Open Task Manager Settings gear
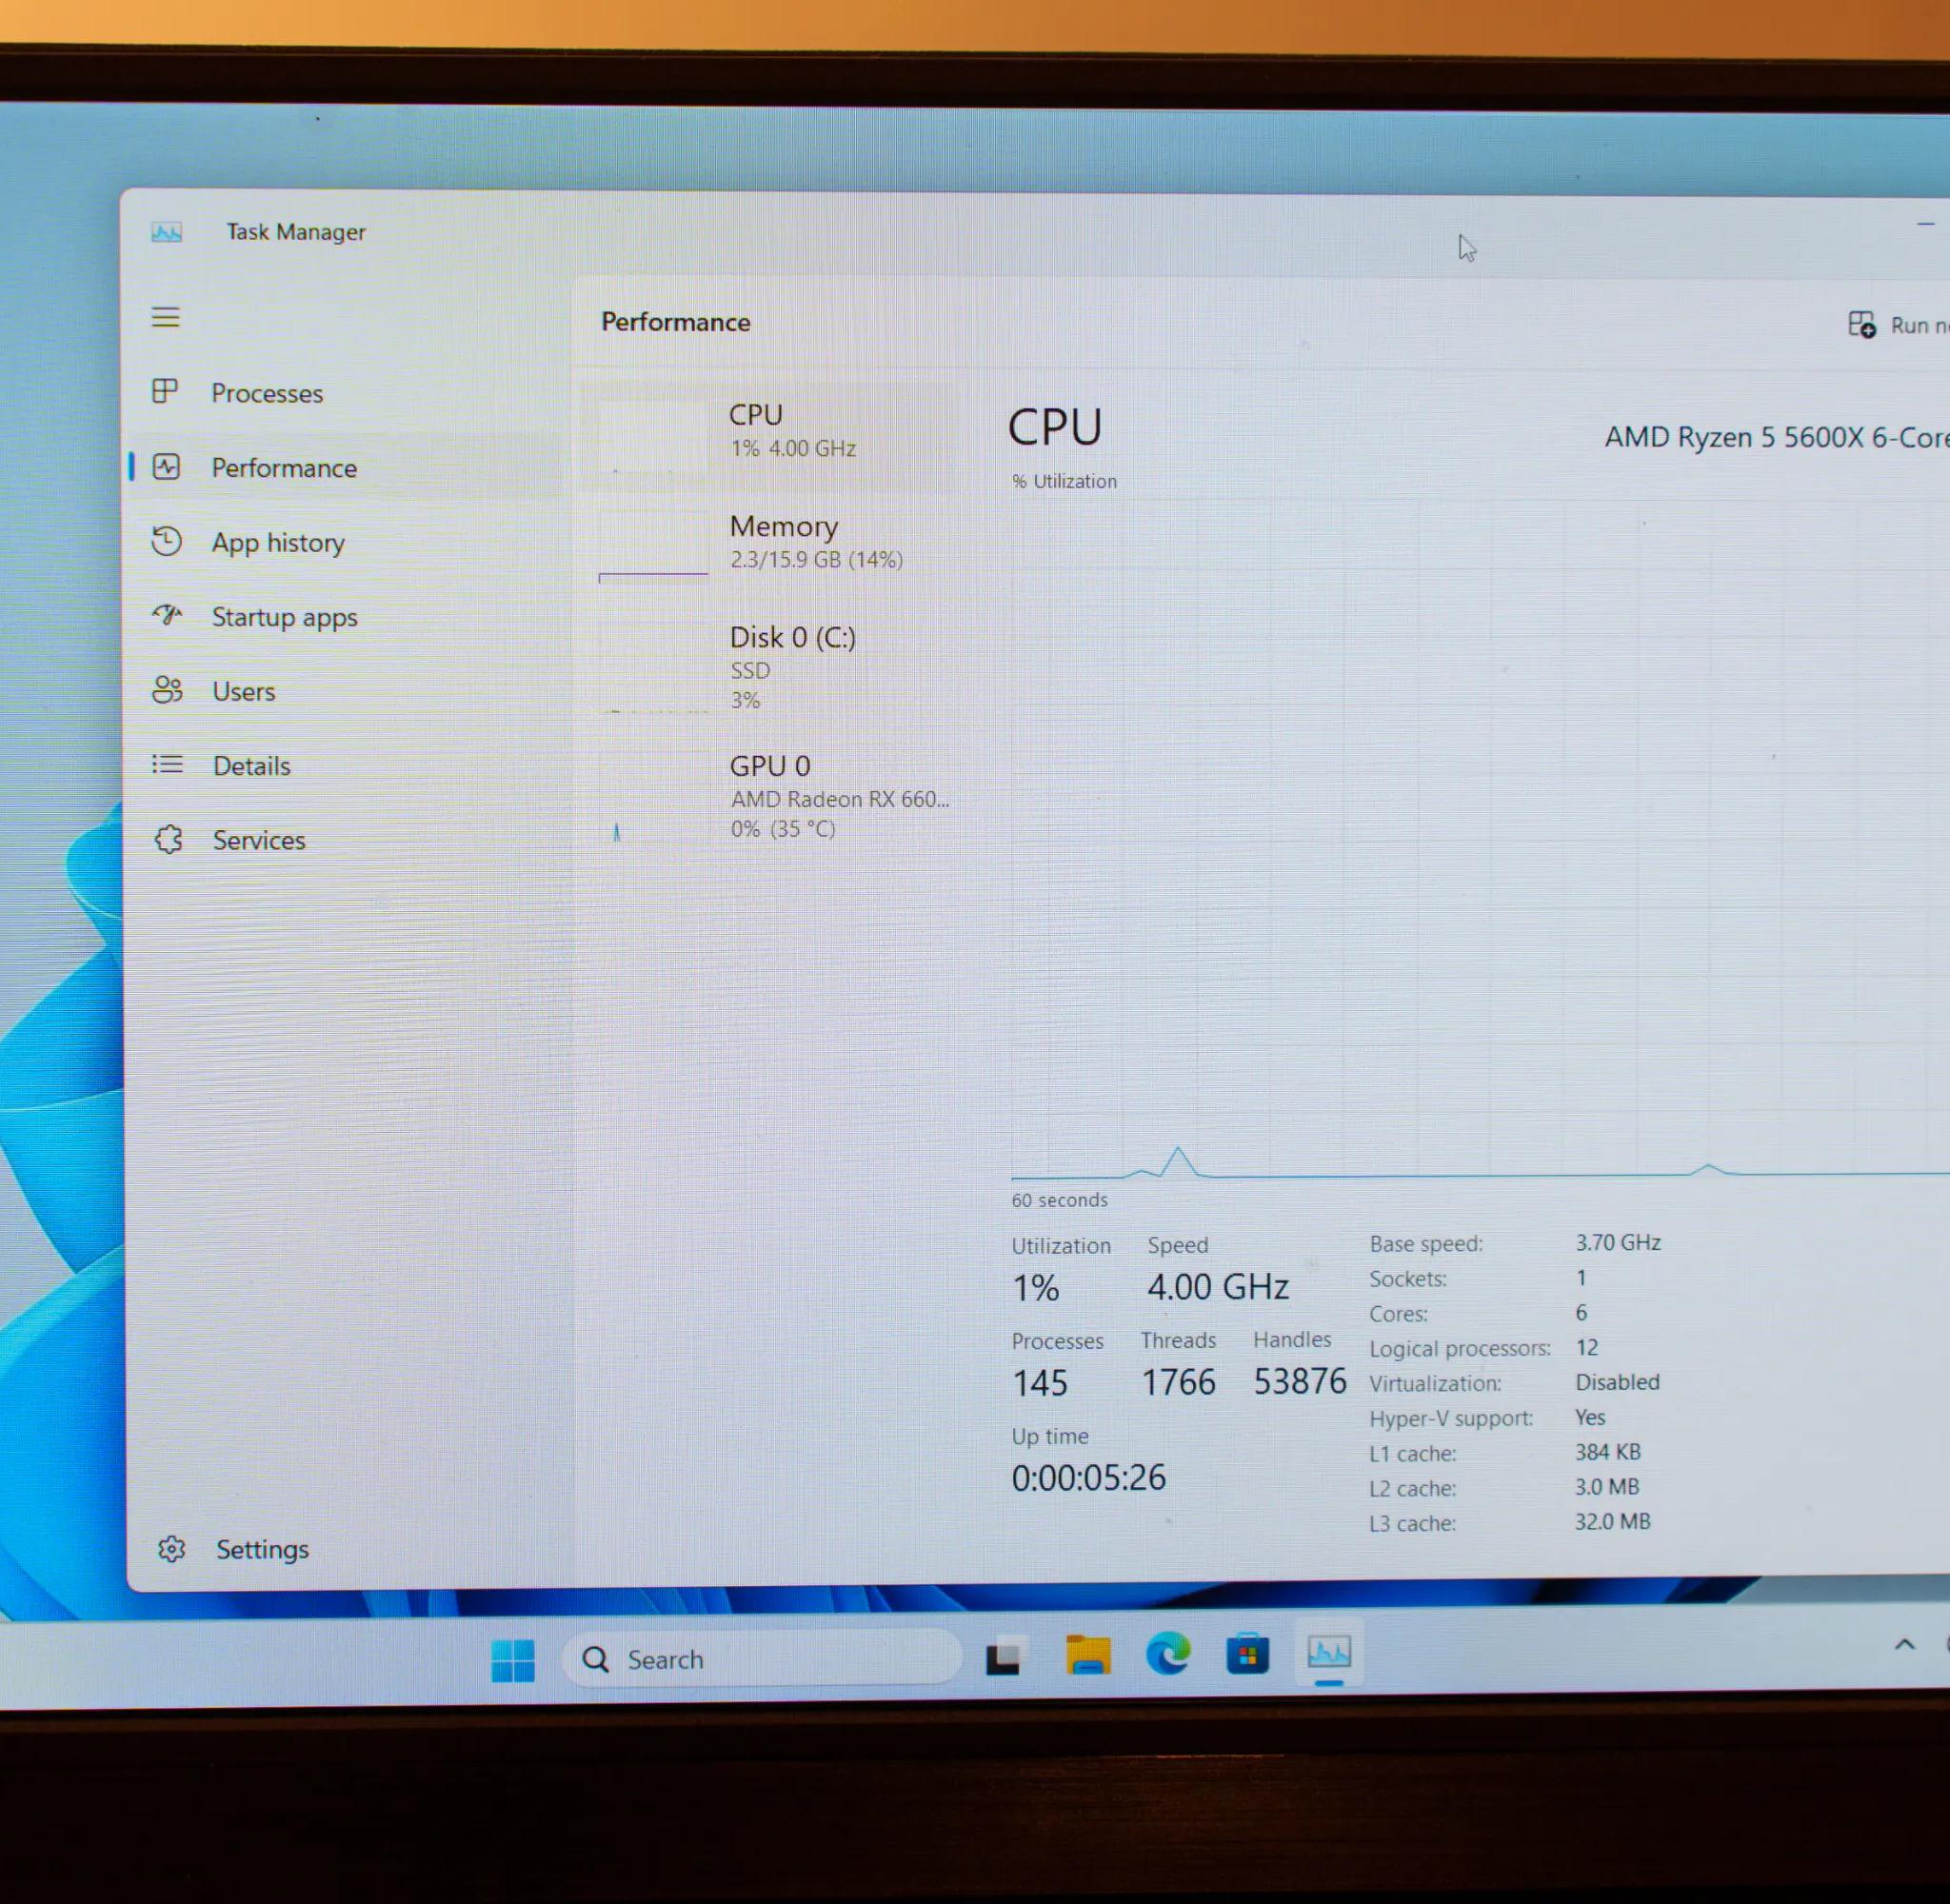This screenshot has height=1904, width=1950. (172, 1549)
